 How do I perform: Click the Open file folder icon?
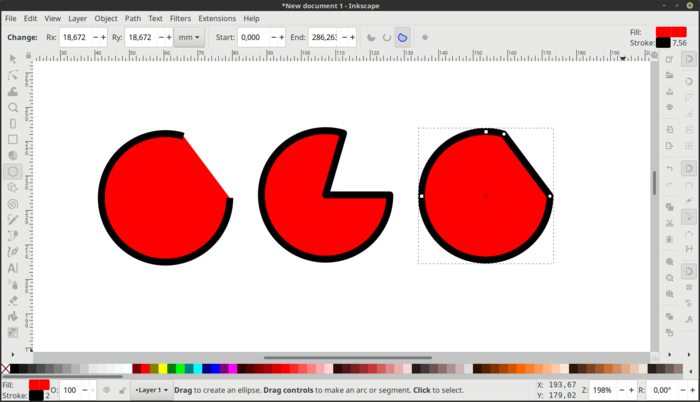(x=669, y=75)
